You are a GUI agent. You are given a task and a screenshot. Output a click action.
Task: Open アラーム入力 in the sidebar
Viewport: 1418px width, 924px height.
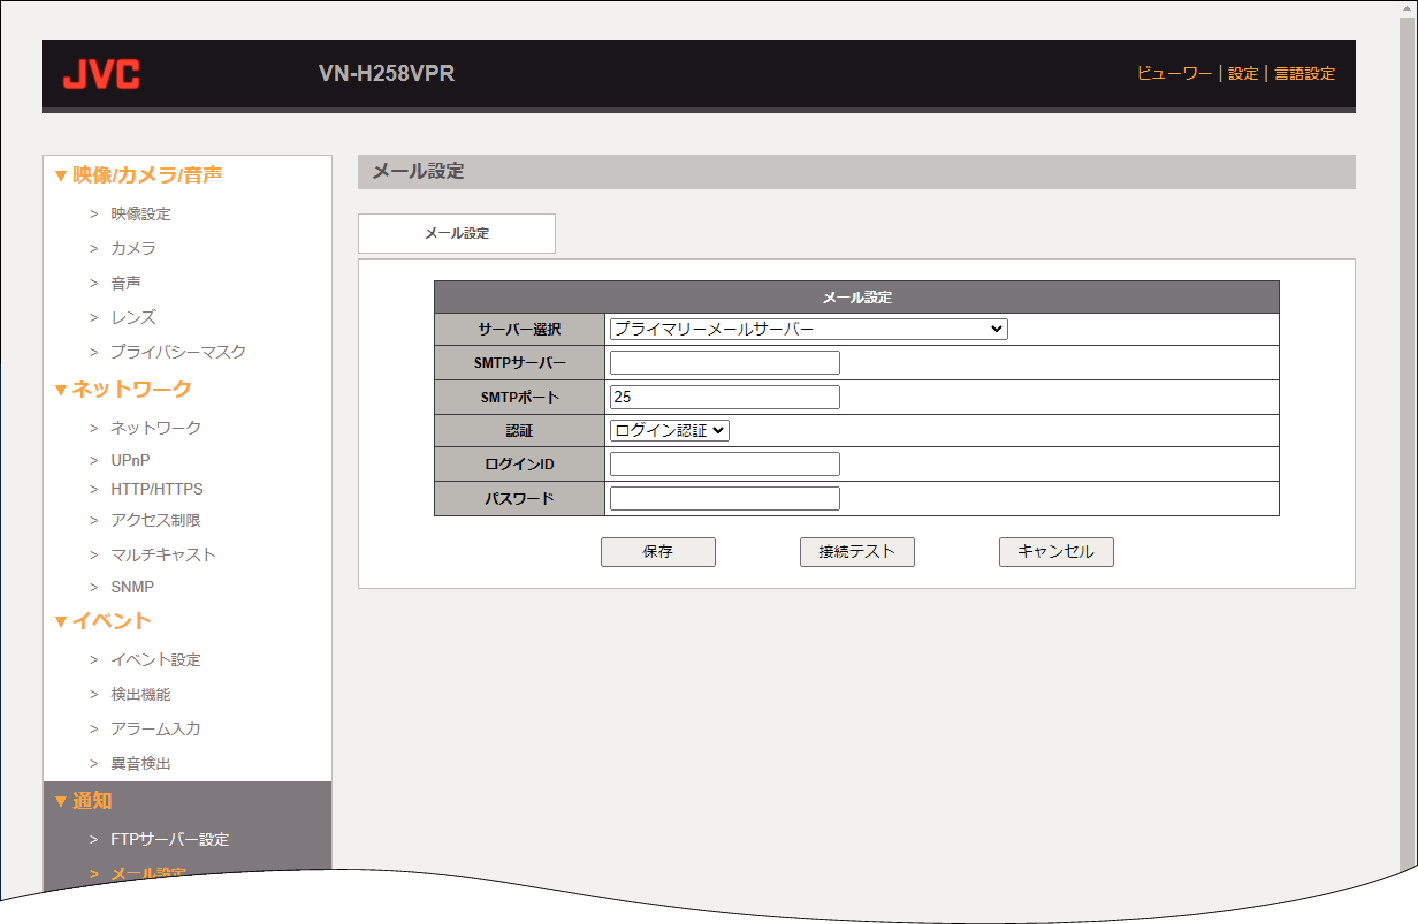coord(155,729)
